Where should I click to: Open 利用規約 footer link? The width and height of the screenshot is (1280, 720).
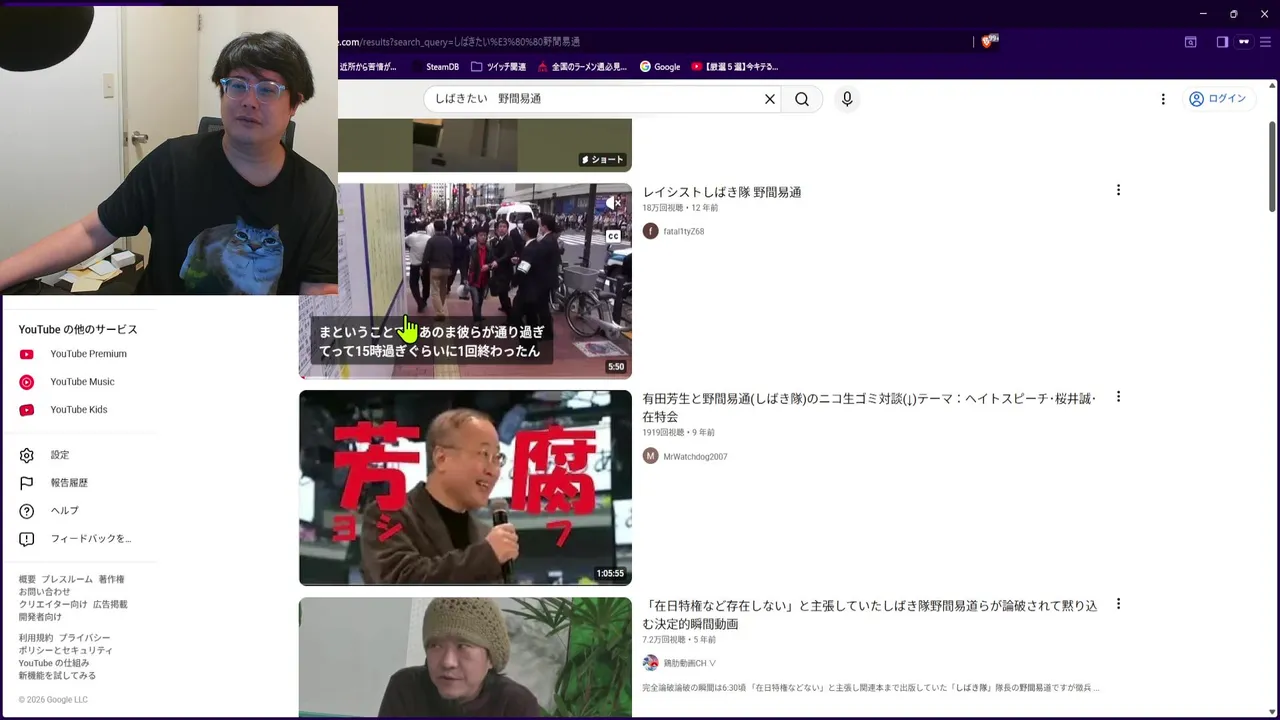[x=36, y=638]
